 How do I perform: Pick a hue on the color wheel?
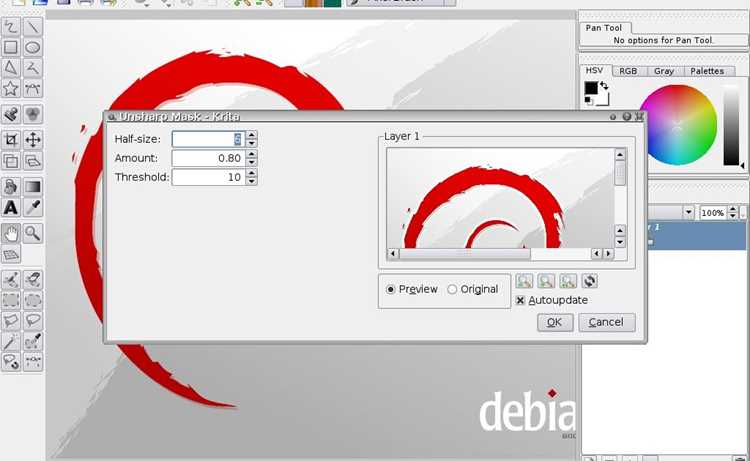(x=678, y=124)
